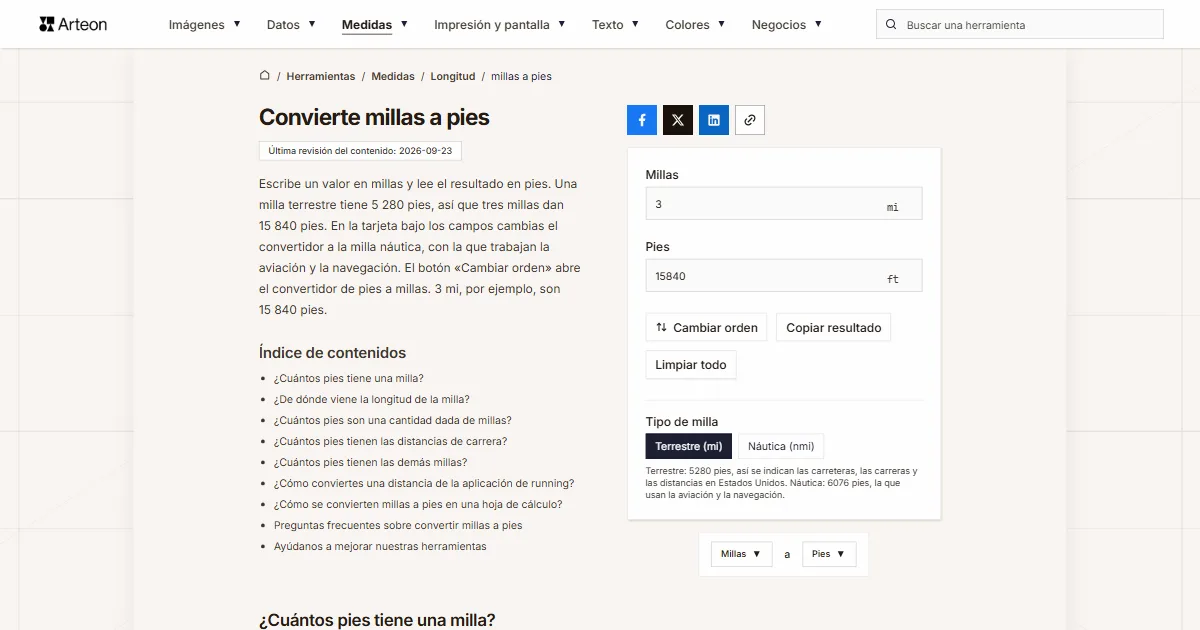Click the 'millas a pies' breadcrumb text
This screenshot has width=1200, height=630.
point(521,76)
